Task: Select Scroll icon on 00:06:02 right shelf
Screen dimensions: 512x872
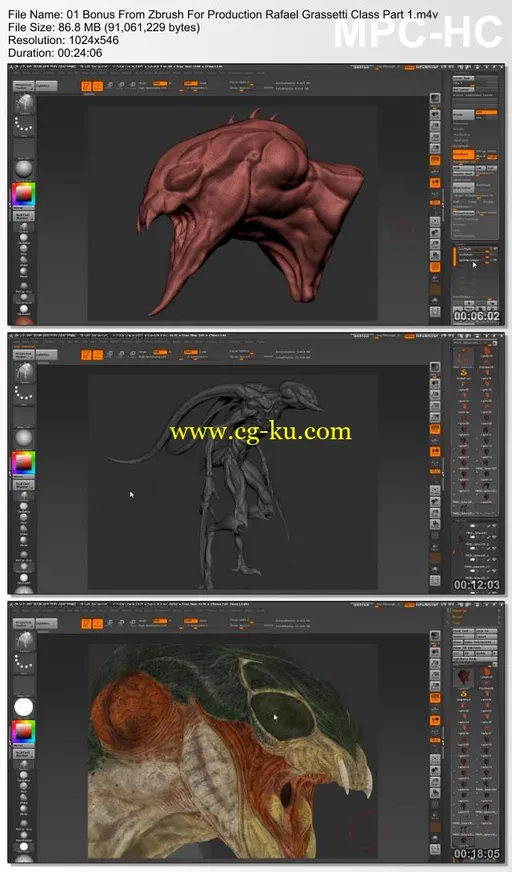Action: tap(435, 114)
